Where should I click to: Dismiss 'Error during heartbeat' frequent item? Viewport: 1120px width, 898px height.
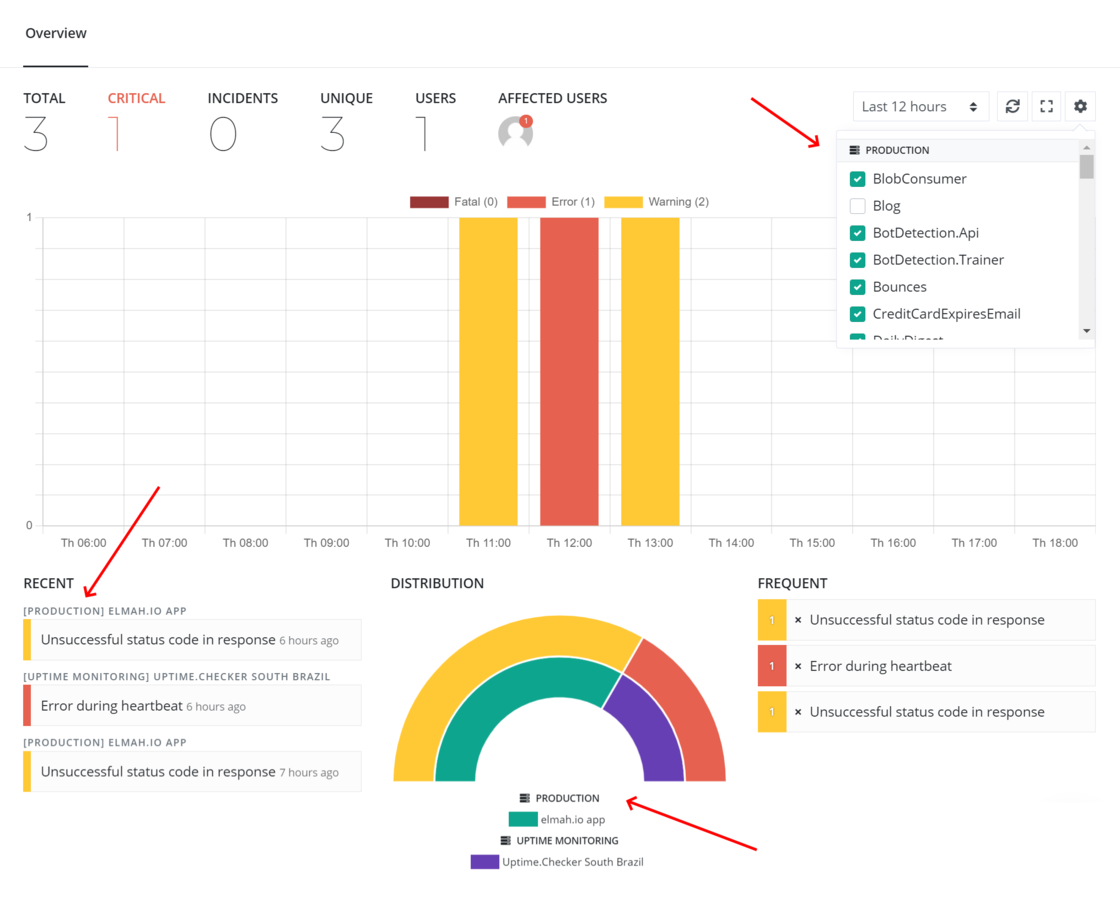[798, 666]
